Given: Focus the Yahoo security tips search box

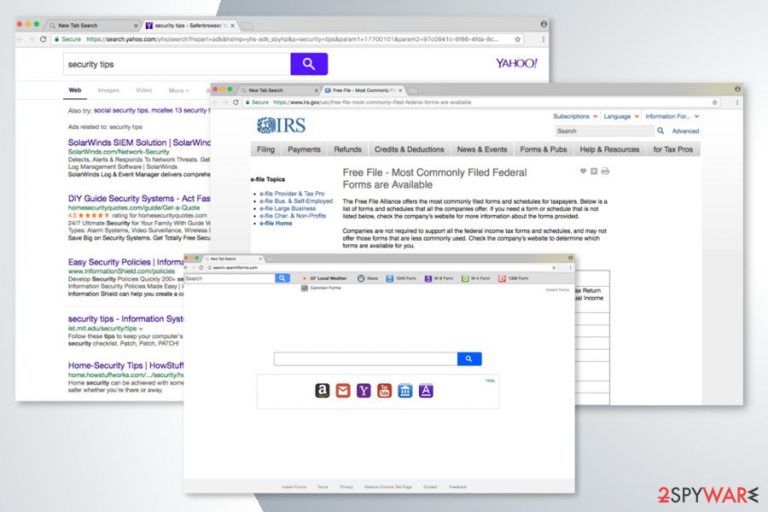Looking at the screenshot, I should point(176,64).
